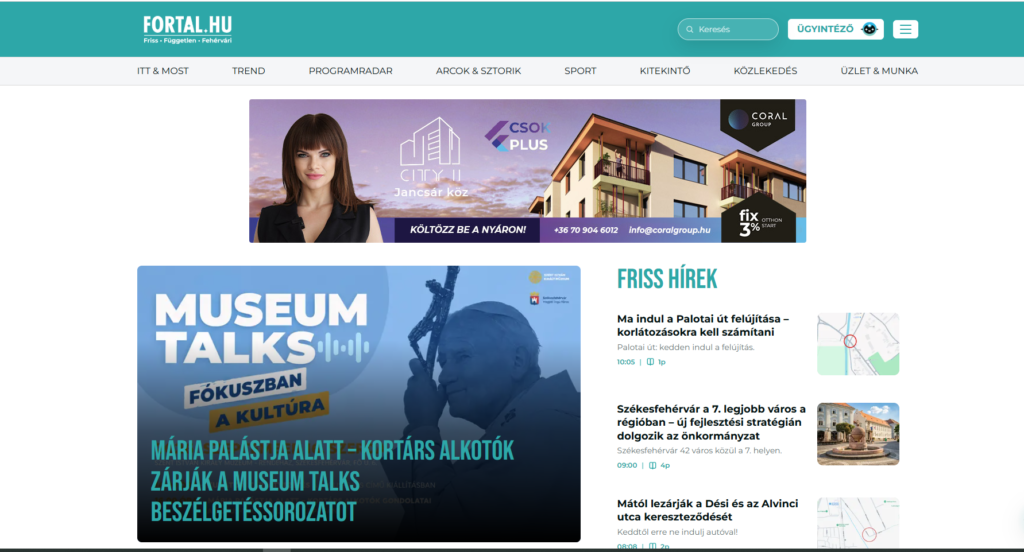Open the ARCOK & SZTORIK section
Viewport: 1024px width, 552px height.
[478, 71]
